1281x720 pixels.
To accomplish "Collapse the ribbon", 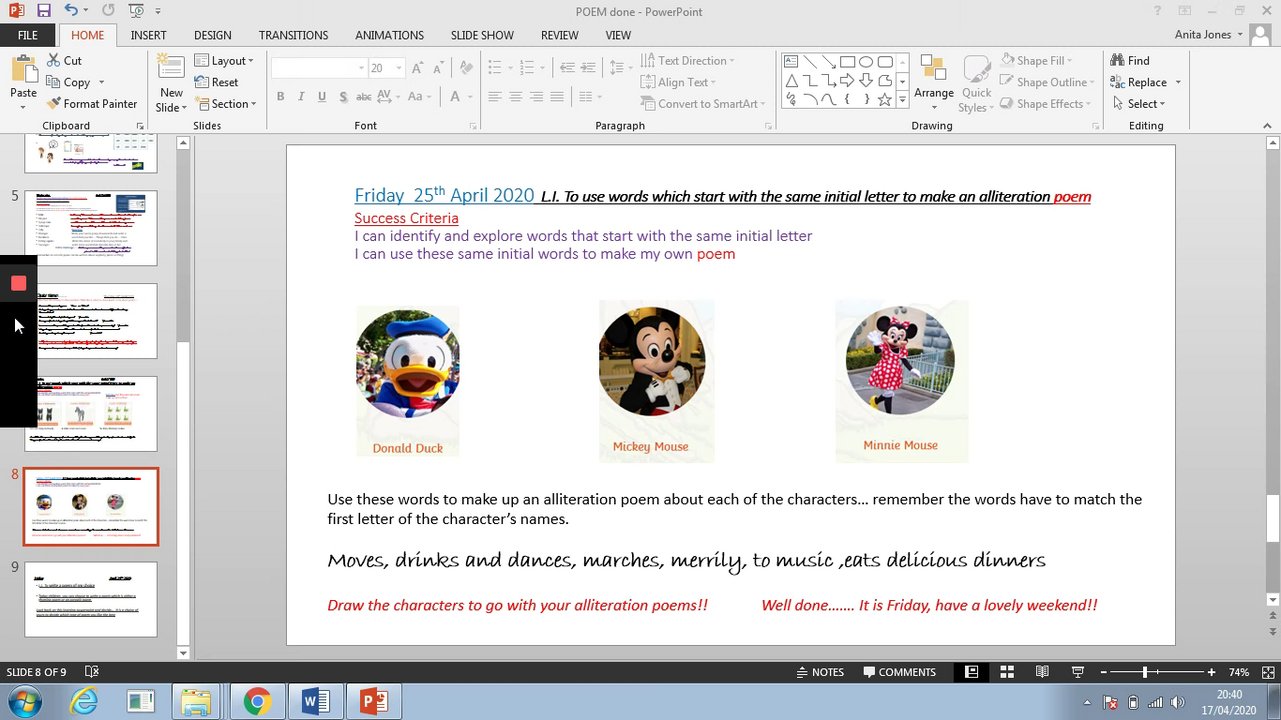I will (1265, 126).
